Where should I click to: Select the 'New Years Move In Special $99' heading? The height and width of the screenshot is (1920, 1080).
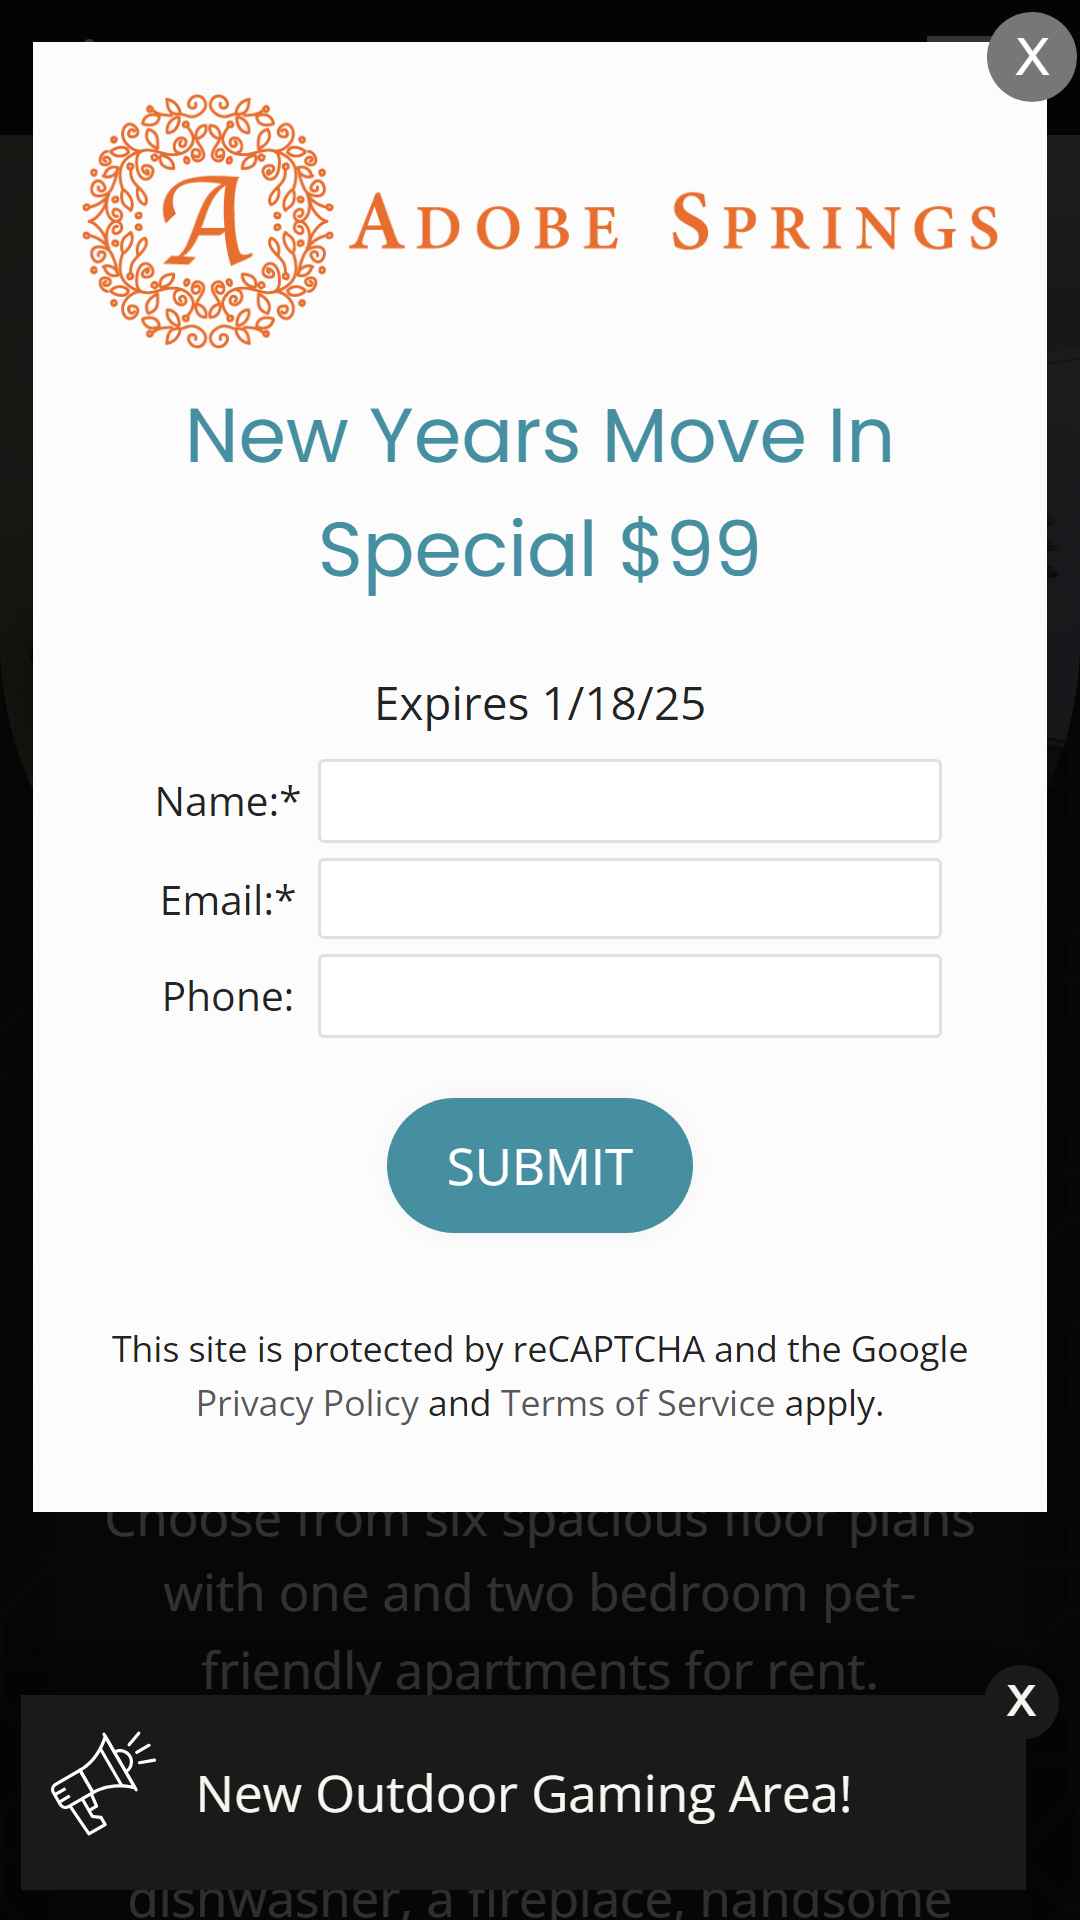click(x=540, y=492)
